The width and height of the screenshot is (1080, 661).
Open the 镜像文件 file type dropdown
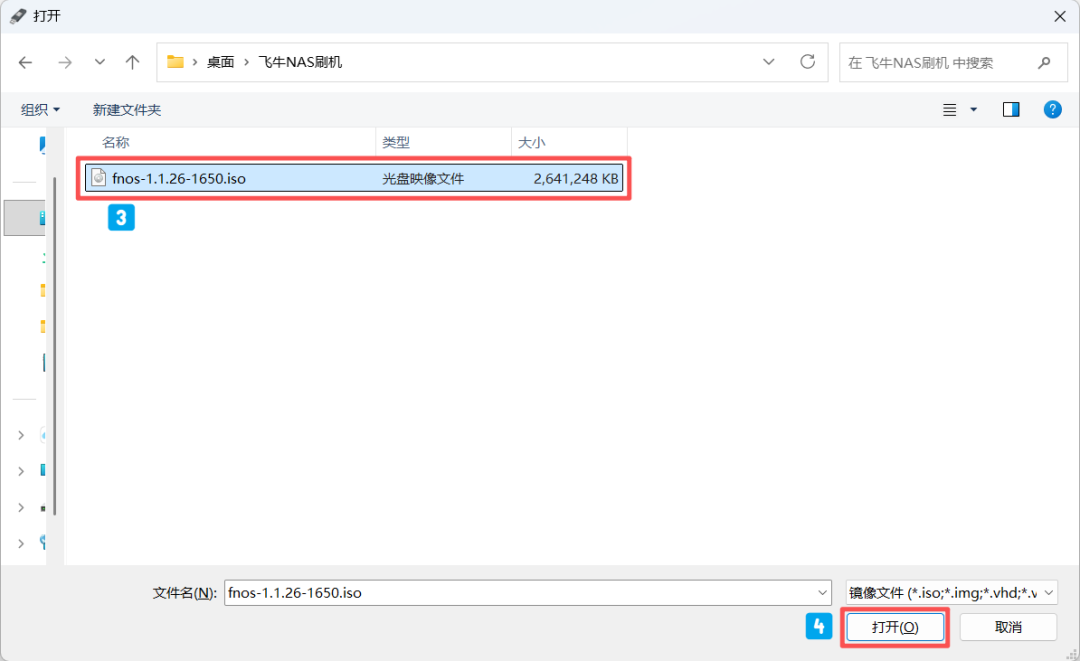(951, 593)
